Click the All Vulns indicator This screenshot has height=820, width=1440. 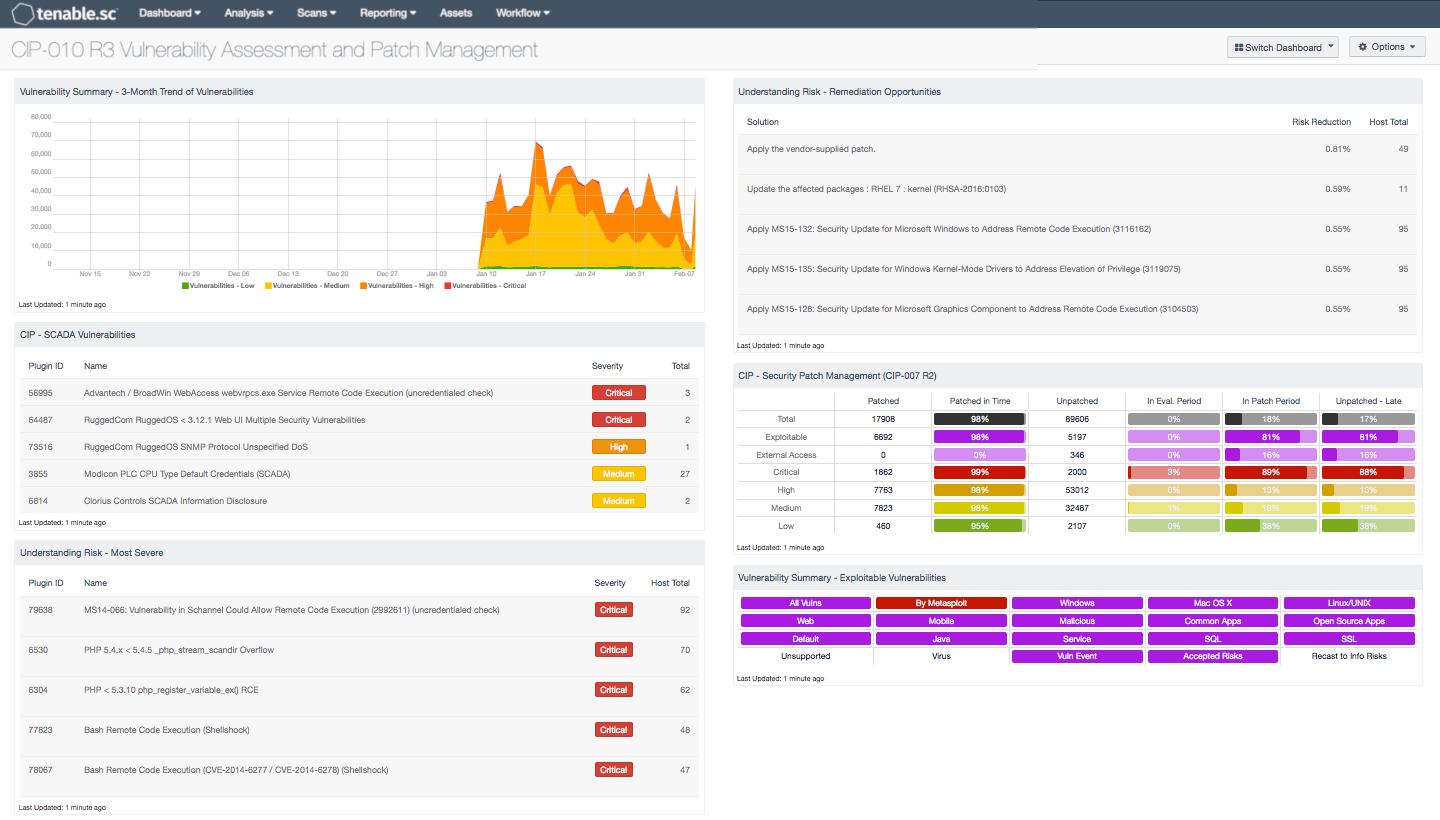(806, 603)
